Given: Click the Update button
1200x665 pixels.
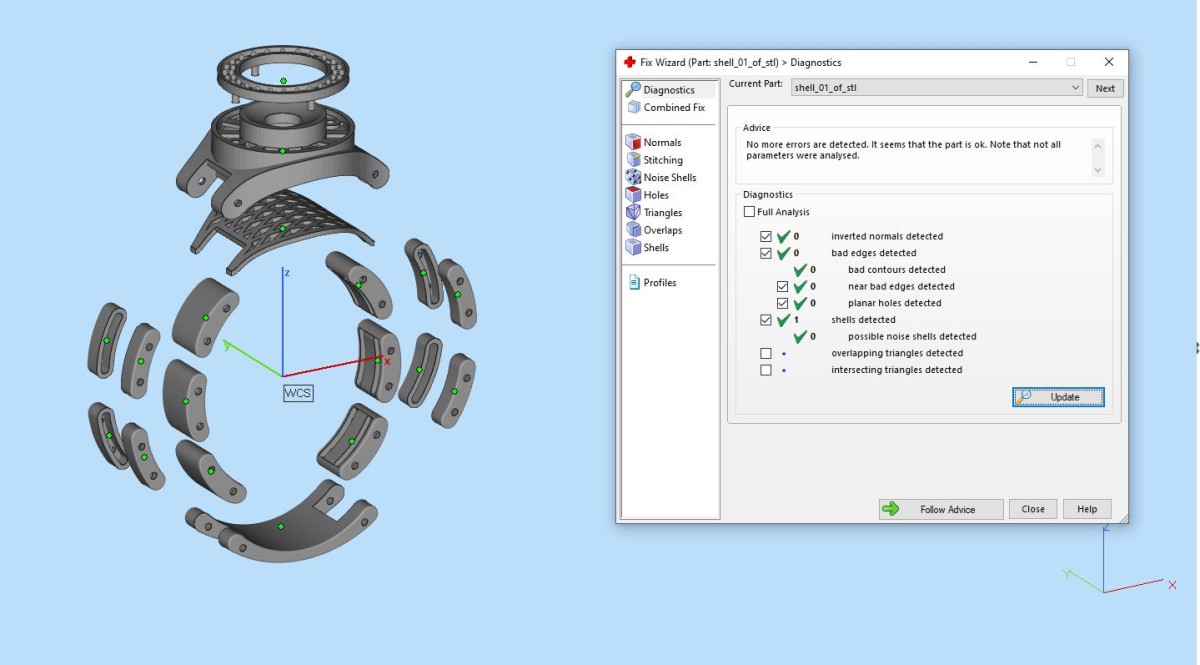Looking at the screenshot, I should [x=1058, y=397].
